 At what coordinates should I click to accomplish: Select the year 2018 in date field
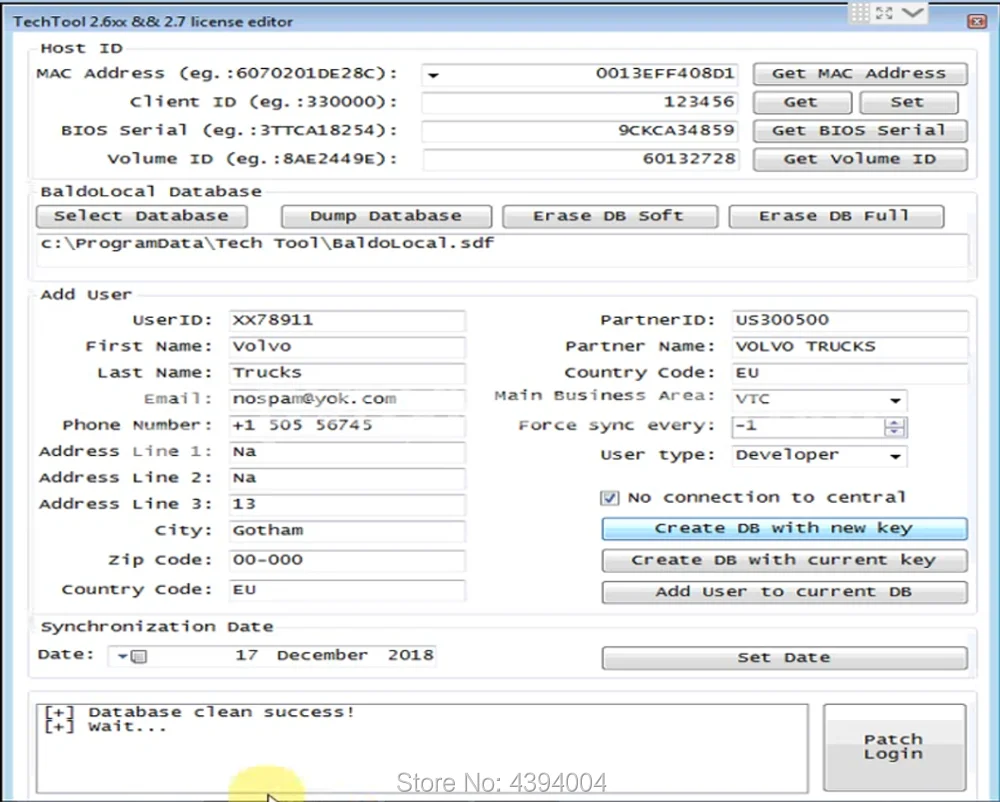coord(410,655)
